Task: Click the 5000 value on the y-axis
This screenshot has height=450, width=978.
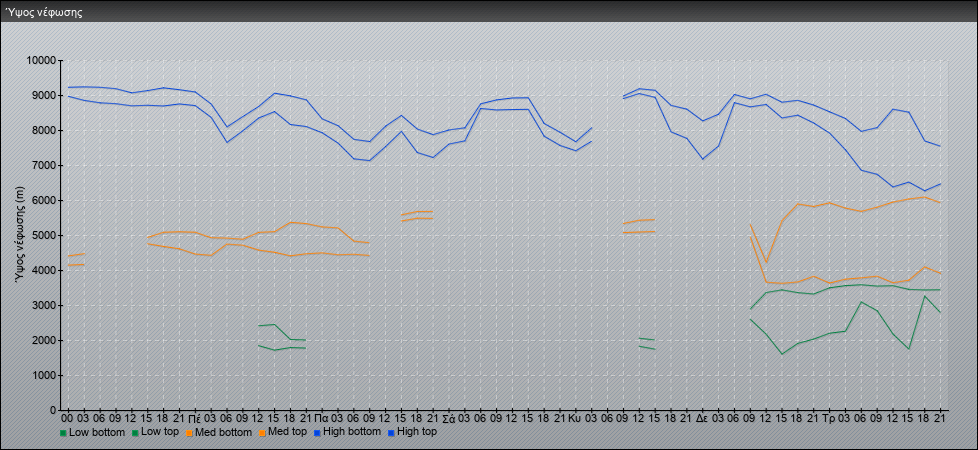Action: [x=44, y=235]
